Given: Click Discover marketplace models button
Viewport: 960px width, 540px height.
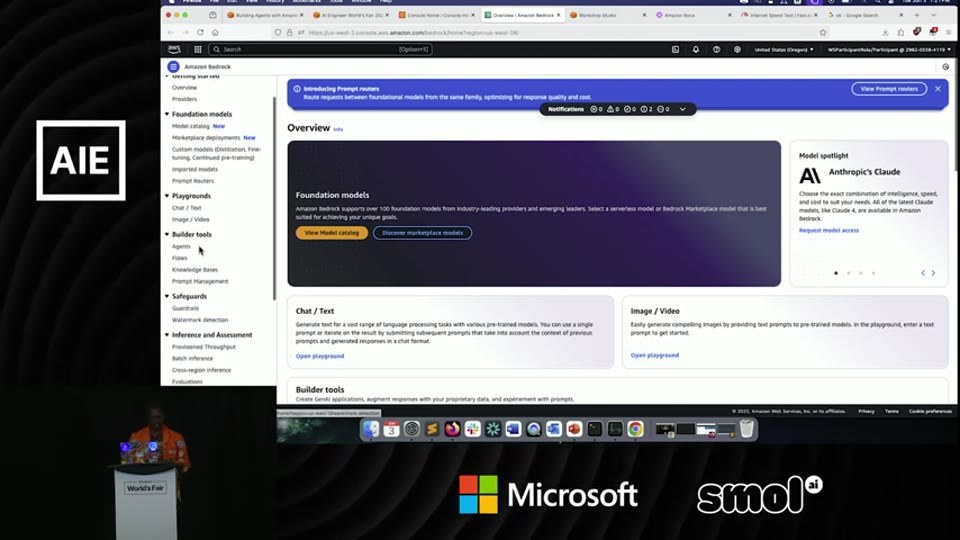Looking at the screenshot, I should (x=422, y=233).
